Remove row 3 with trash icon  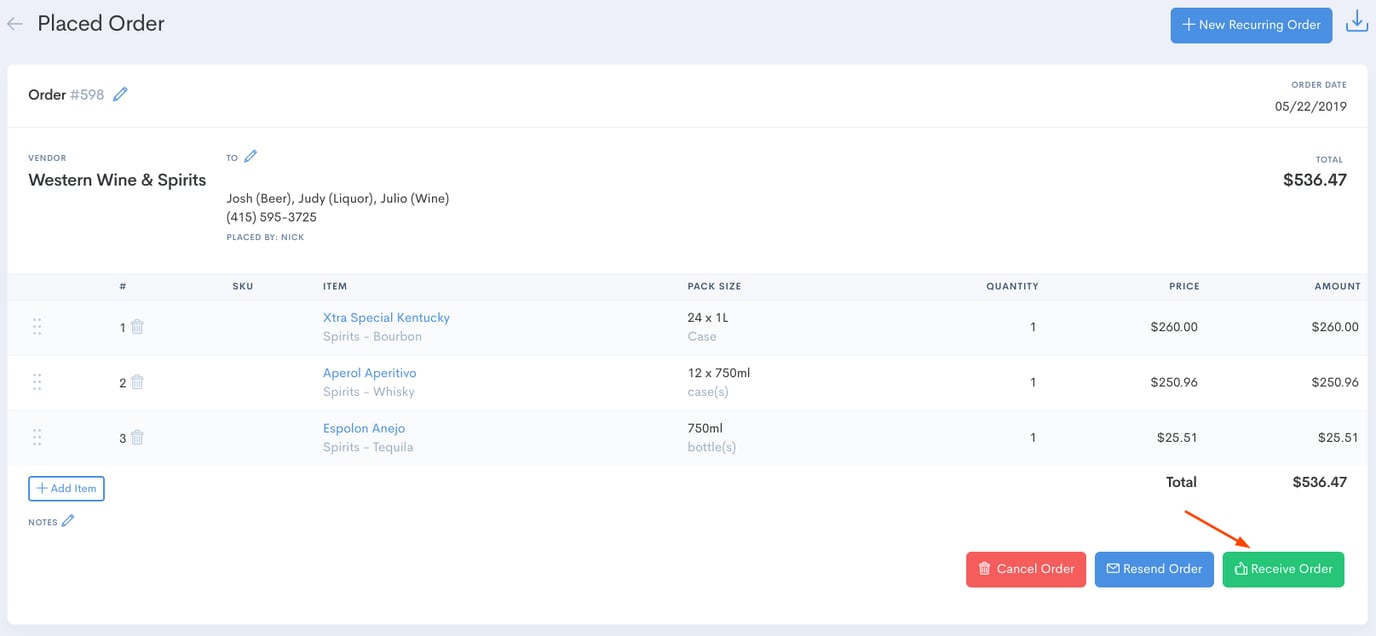(x=138, y=437)
